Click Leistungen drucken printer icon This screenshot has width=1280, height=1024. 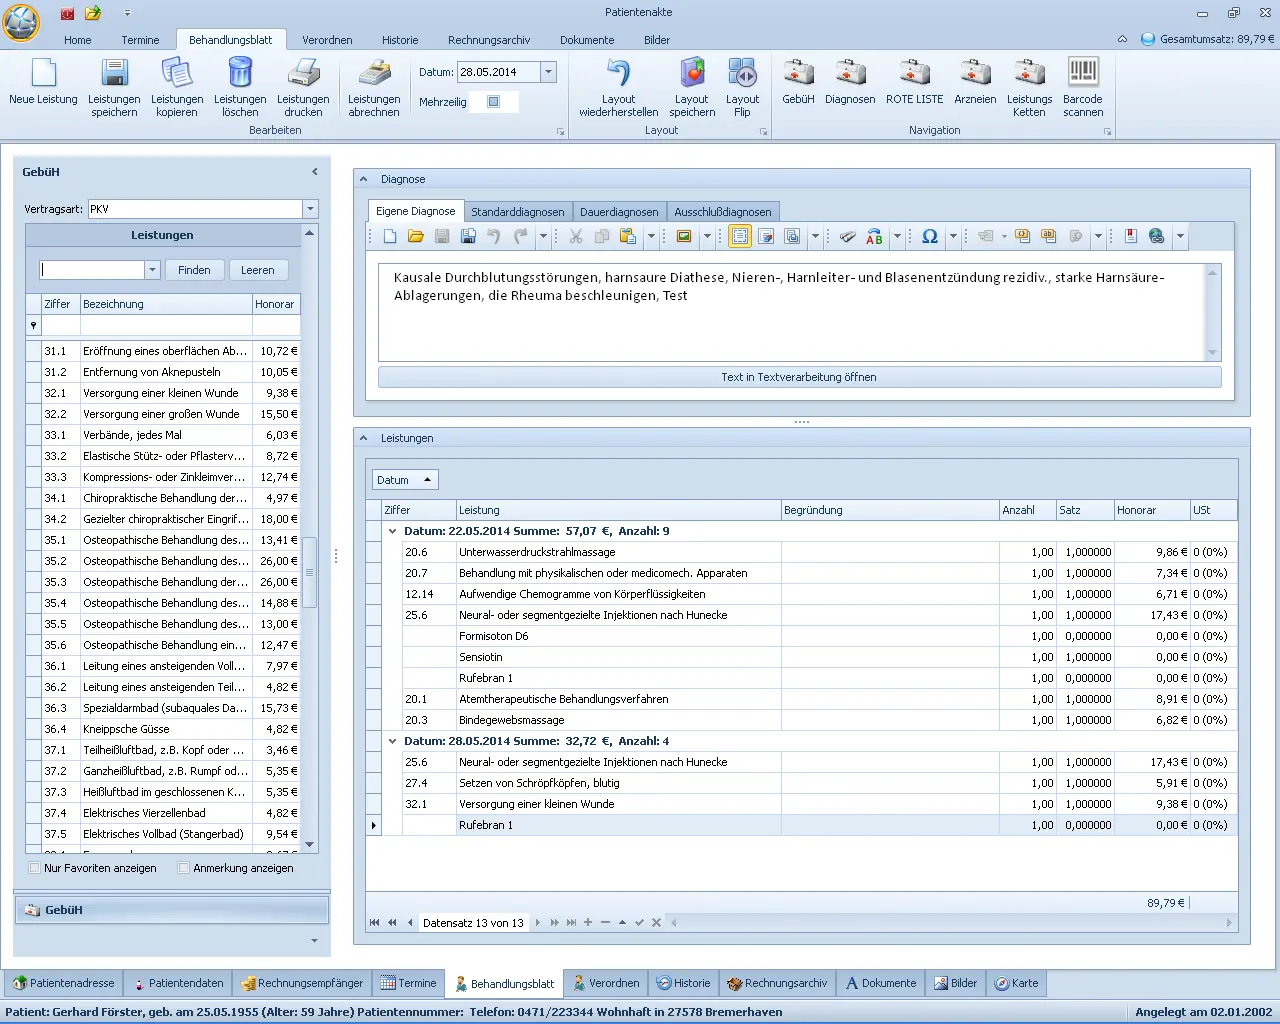point(303,74)
